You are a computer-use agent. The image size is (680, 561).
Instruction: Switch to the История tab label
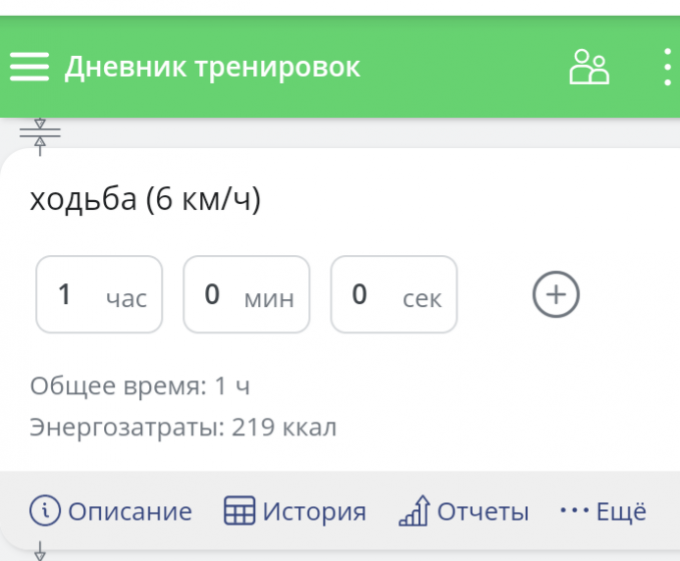(x=314, y=512)
